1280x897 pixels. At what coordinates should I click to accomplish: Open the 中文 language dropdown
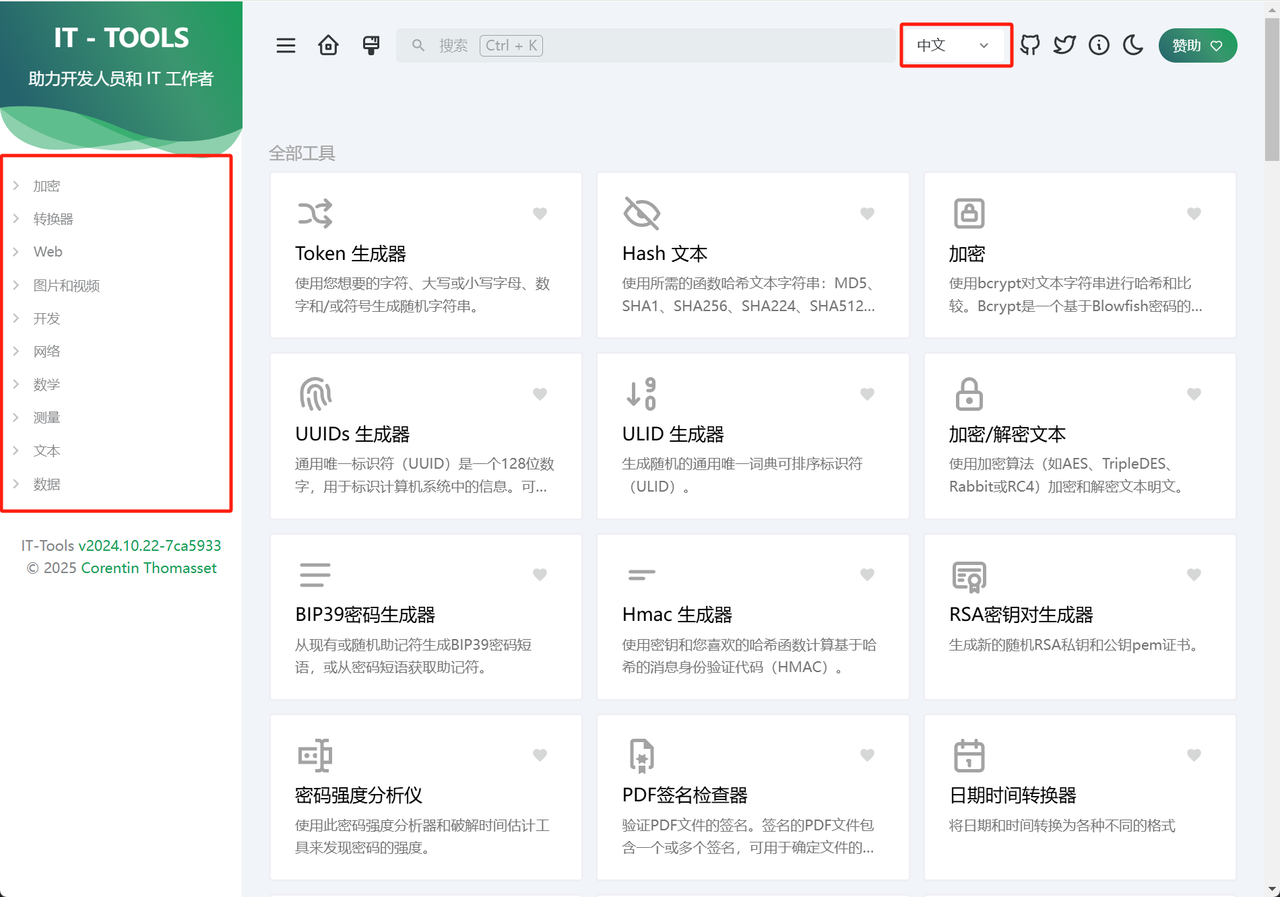(955, 45)
